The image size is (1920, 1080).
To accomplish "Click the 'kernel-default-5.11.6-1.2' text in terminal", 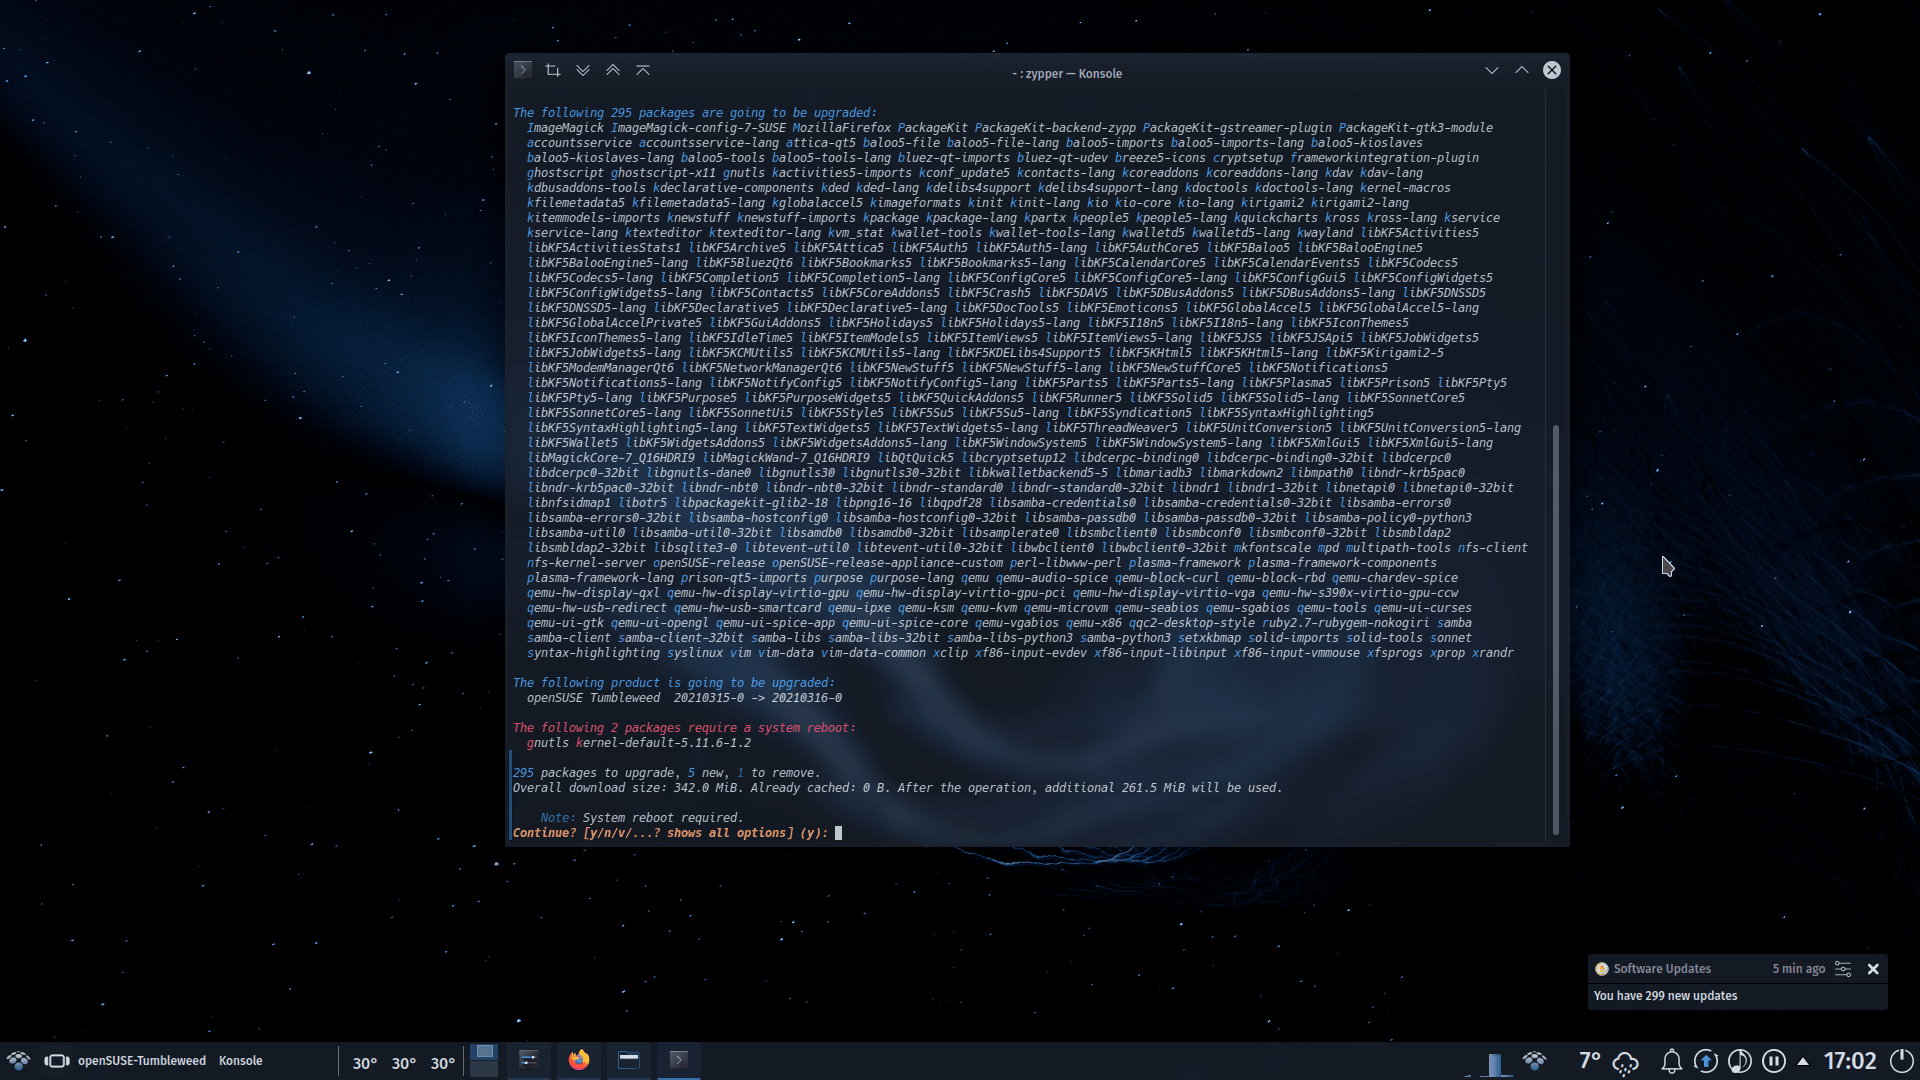I will [x=664, y=743].
